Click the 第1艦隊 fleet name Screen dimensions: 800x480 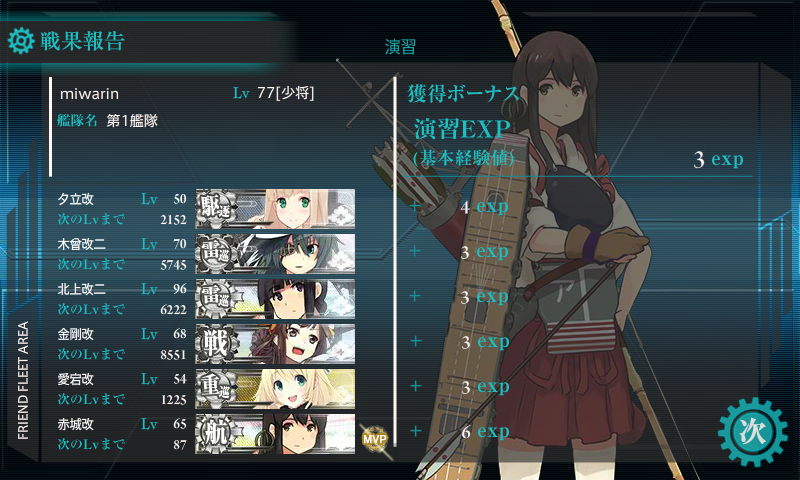pos(132,121)
